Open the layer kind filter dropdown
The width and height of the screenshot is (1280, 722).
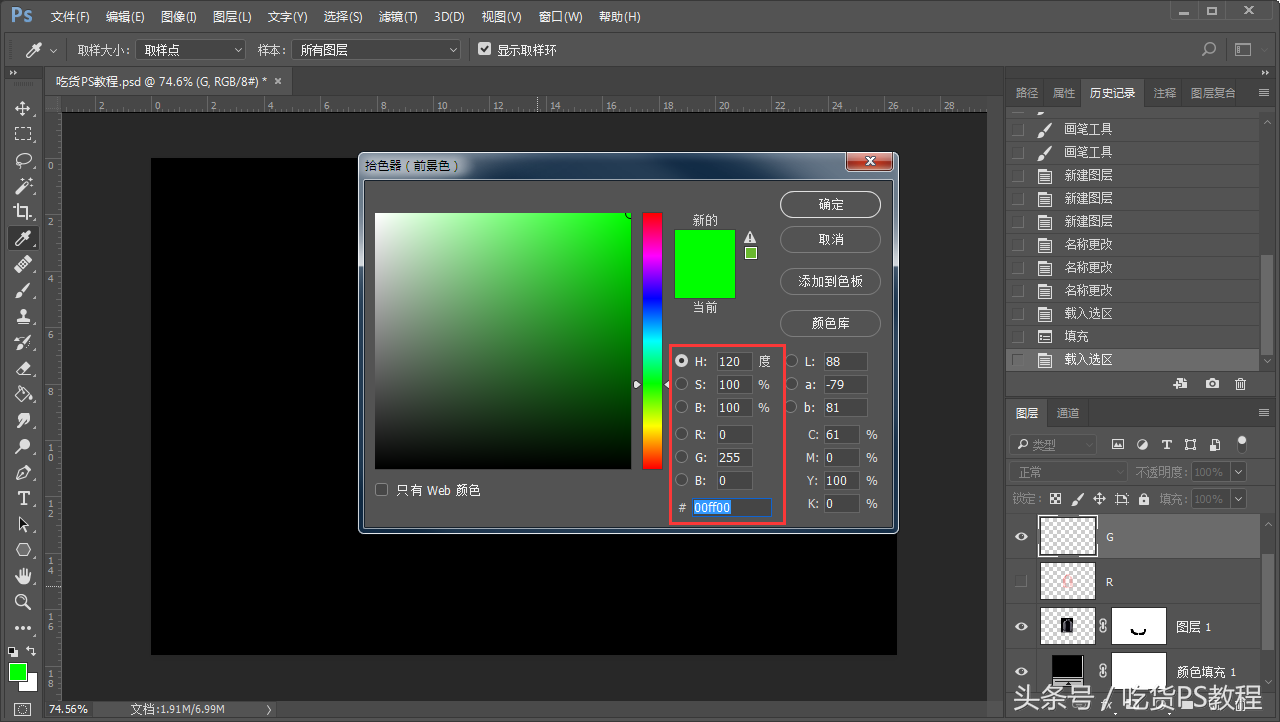coord(1055,444)
